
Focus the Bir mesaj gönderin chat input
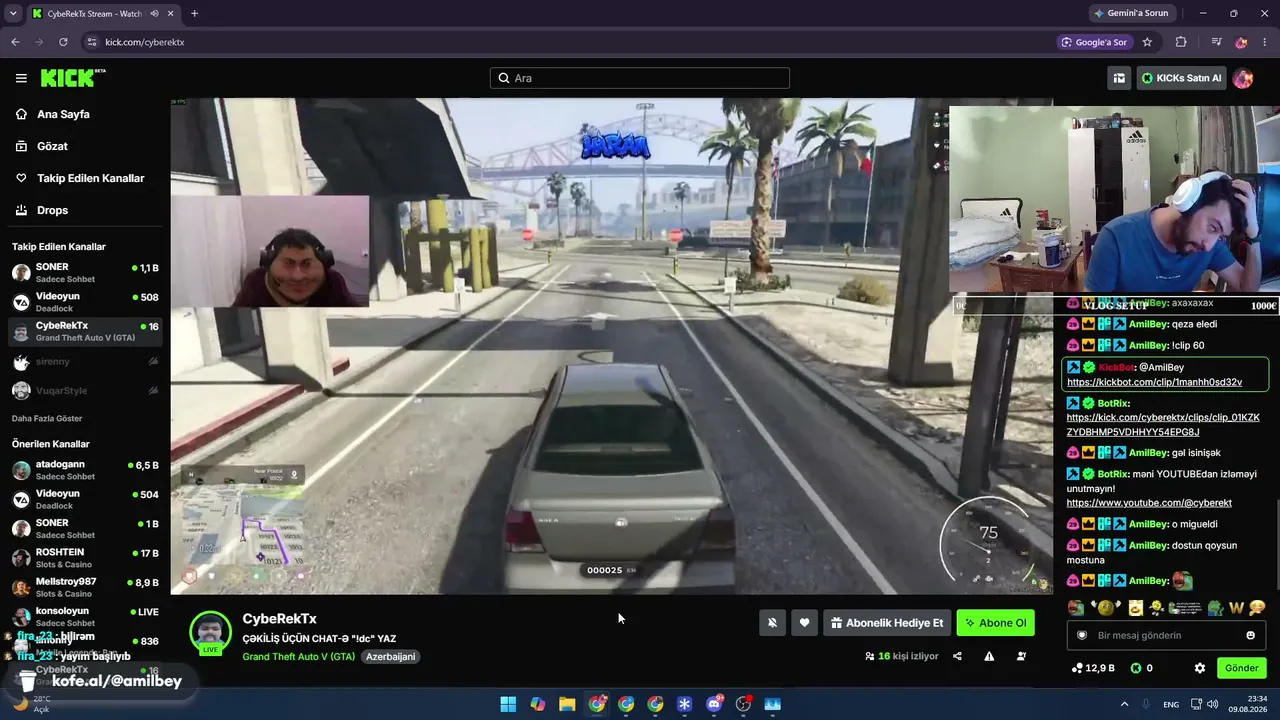[x=1166, y=635]
